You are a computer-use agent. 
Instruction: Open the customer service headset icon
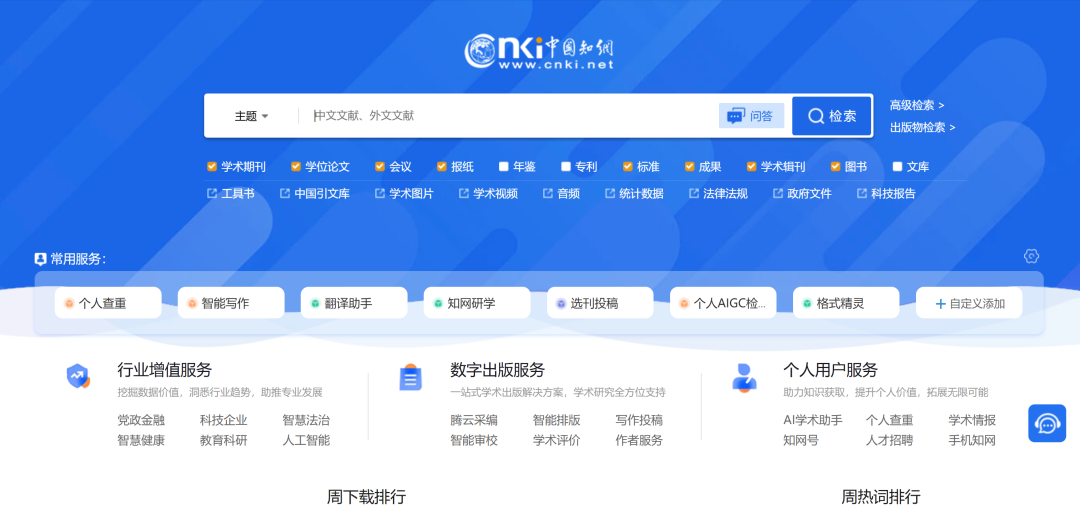pyautogui.click(x=1047, y=423)
